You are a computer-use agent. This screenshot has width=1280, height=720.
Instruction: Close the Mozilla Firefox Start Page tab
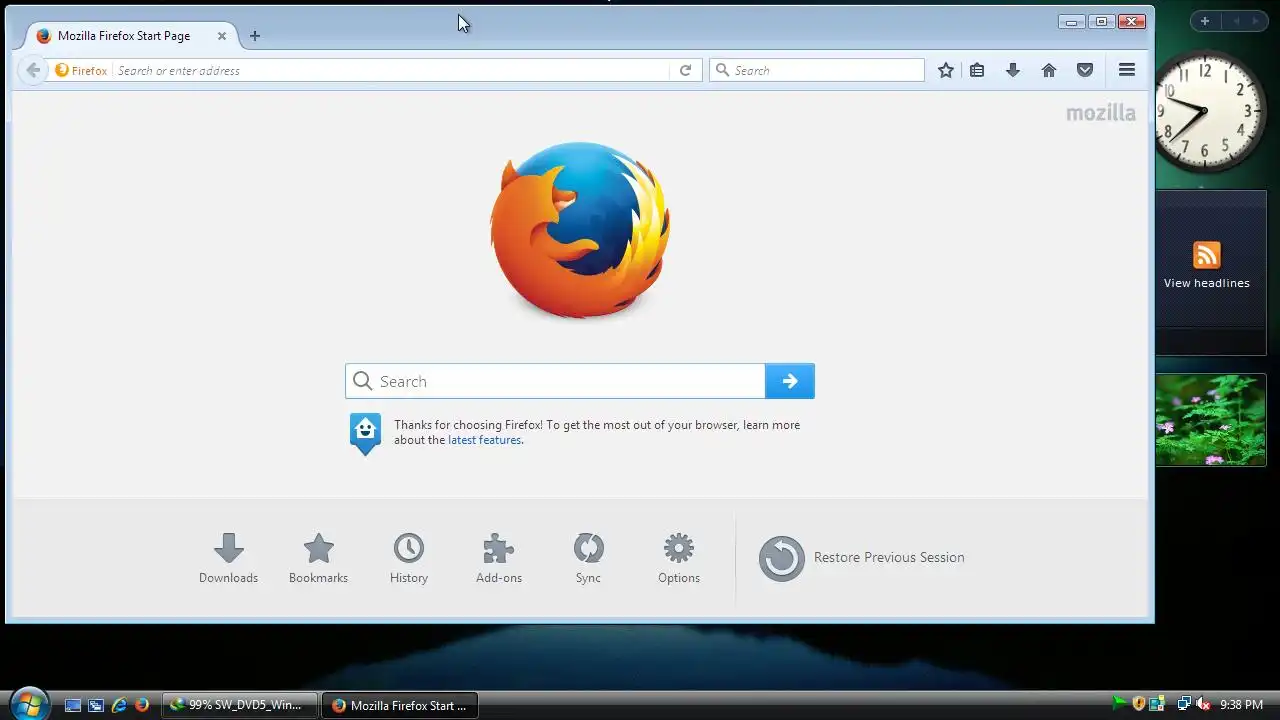point(222,36)
